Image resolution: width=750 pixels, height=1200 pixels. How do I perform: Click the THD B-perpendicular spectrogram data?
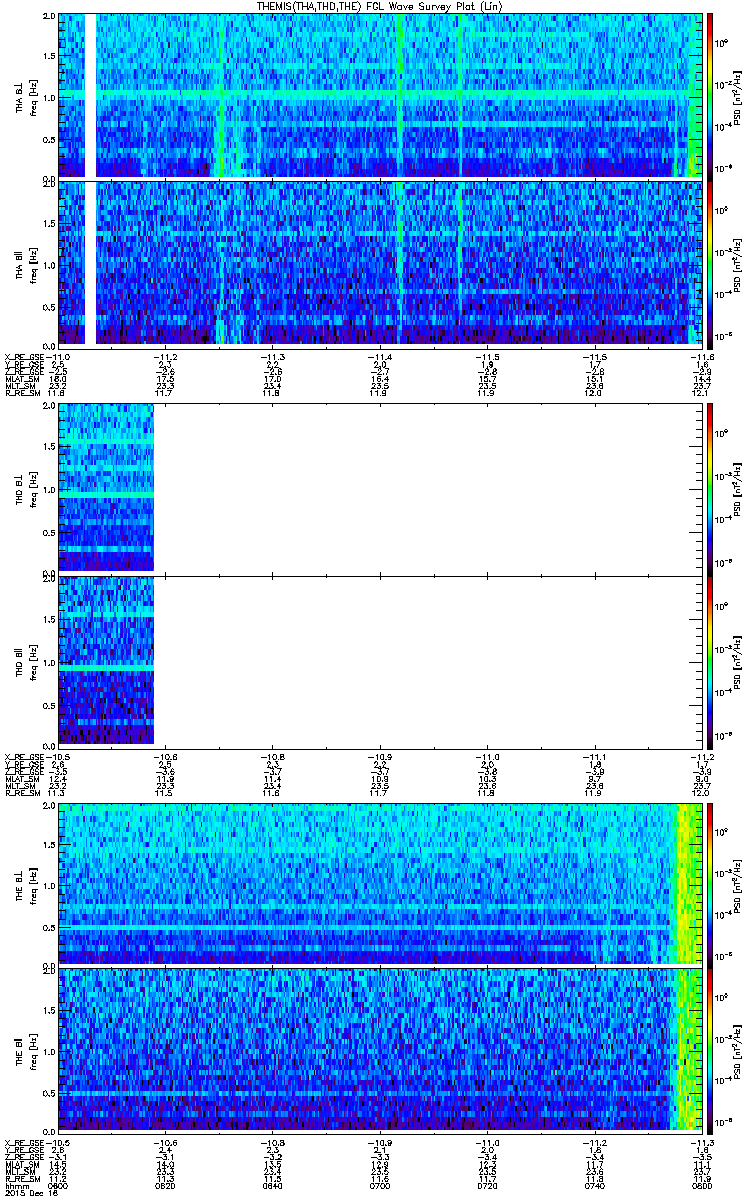click(x=106, y=487)
